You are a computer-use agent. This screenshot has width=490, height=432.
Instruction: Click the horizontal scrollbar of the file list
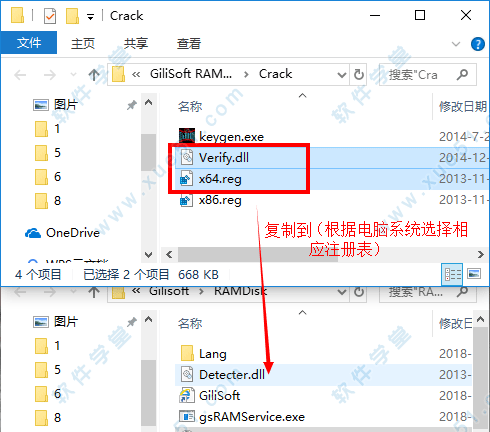(323, 255)
